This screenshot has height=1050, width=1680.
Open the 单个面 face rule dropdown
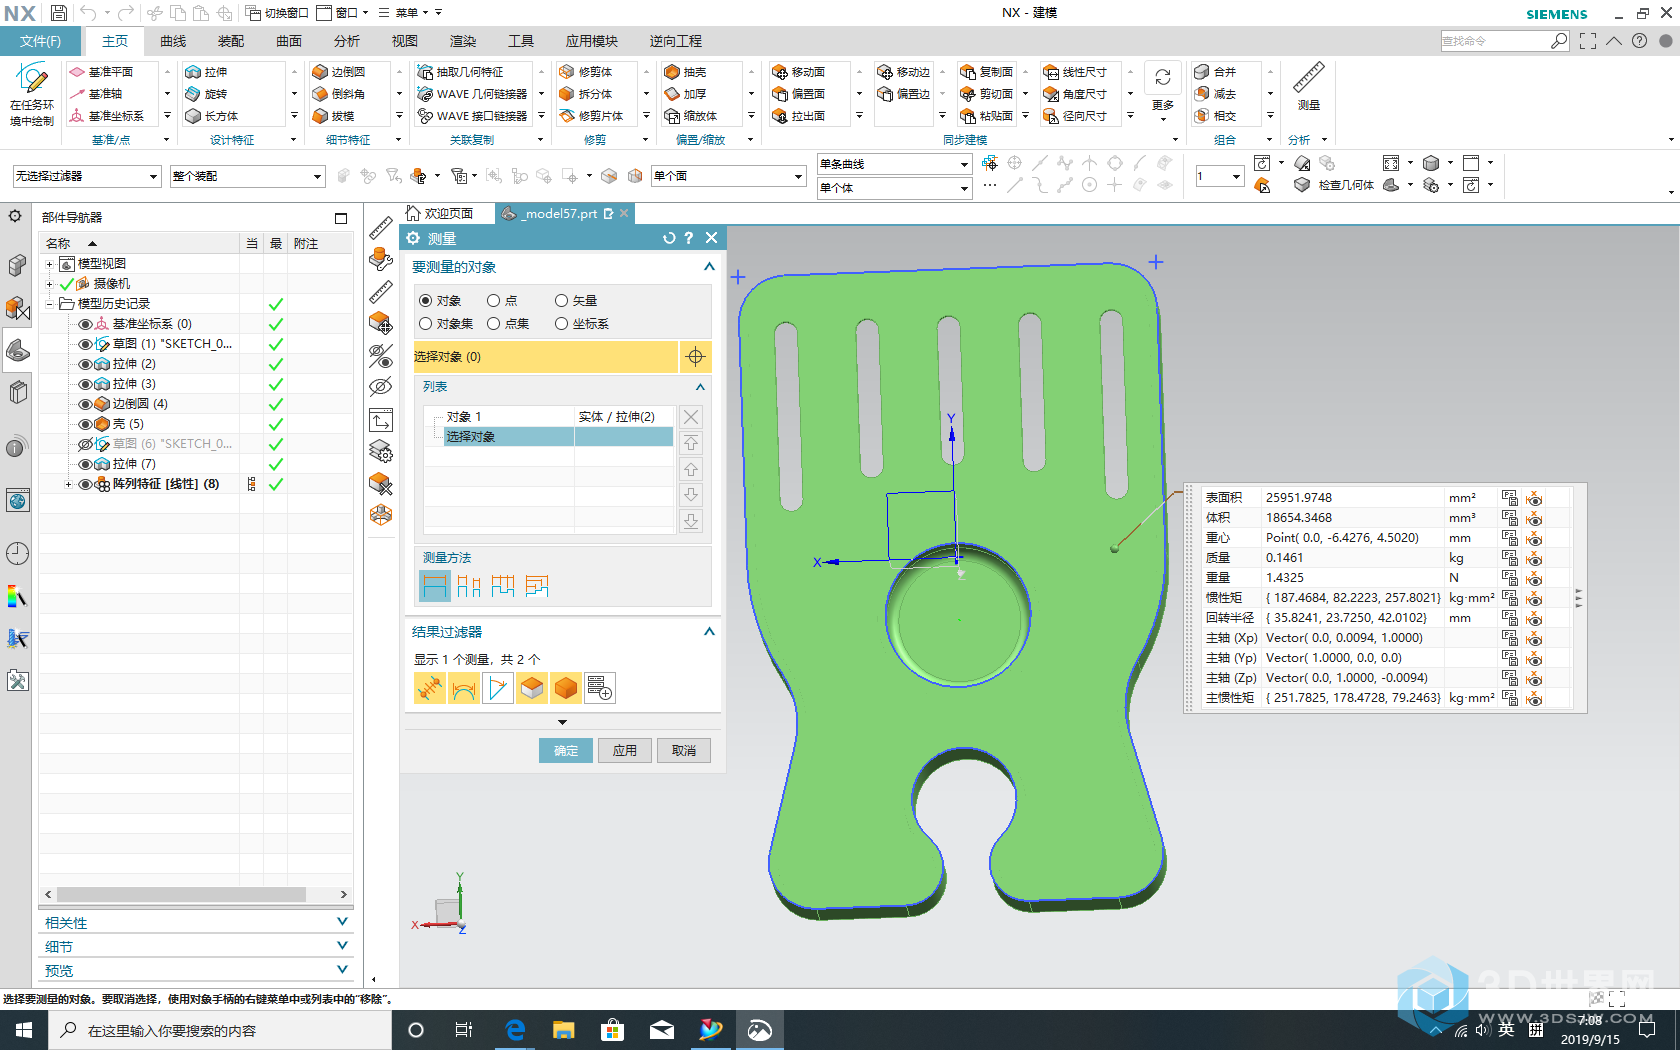[728, 176]
